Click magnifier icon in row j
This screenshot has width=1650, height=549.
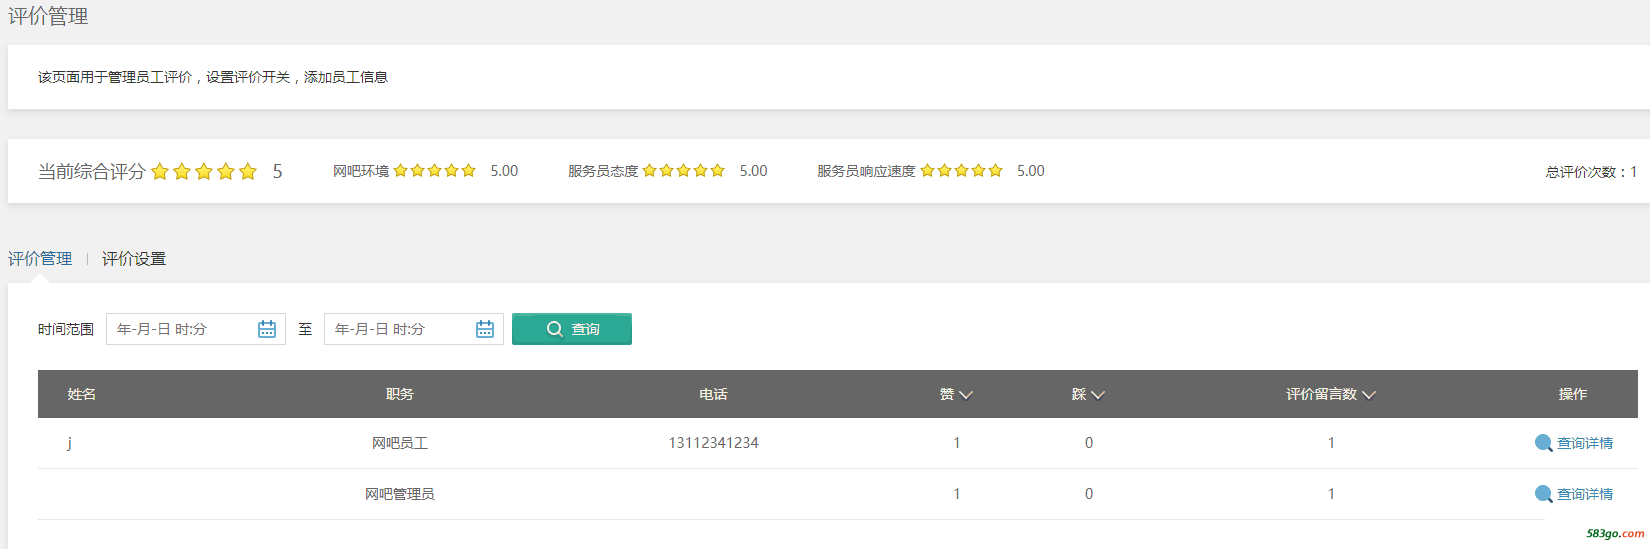(1544, 443)
